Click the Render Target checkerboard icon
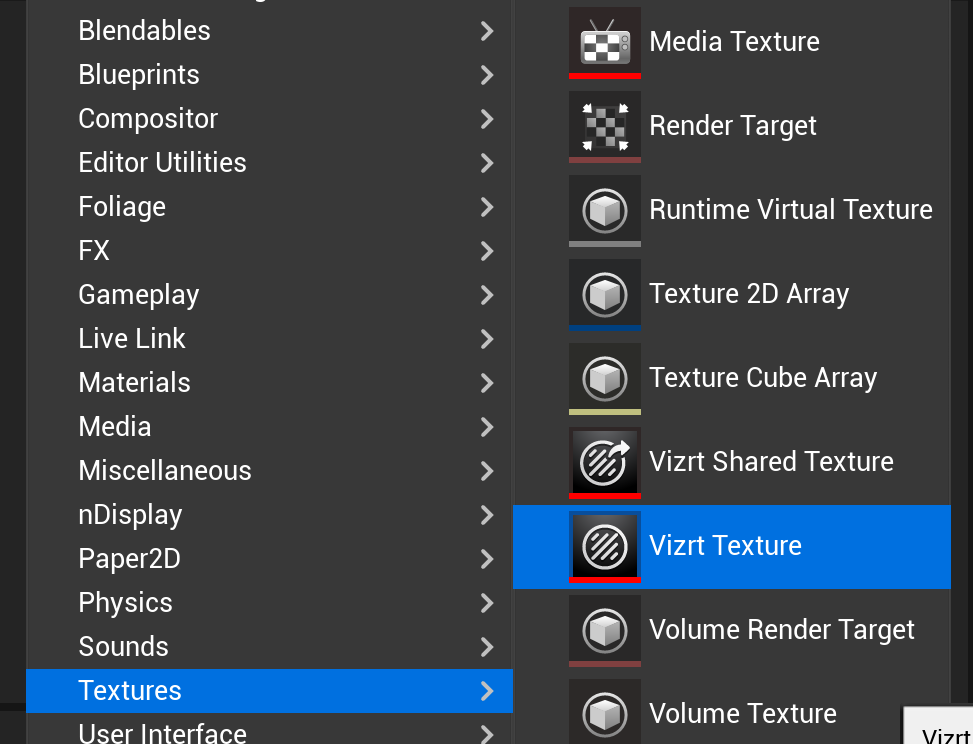The height and width of the screenshot is (744, 973). click(604, 126)
